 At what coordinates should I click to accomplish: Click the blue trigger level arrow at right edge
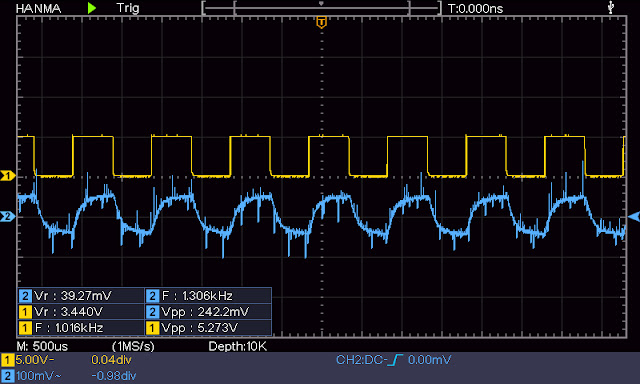pos(633,217)
